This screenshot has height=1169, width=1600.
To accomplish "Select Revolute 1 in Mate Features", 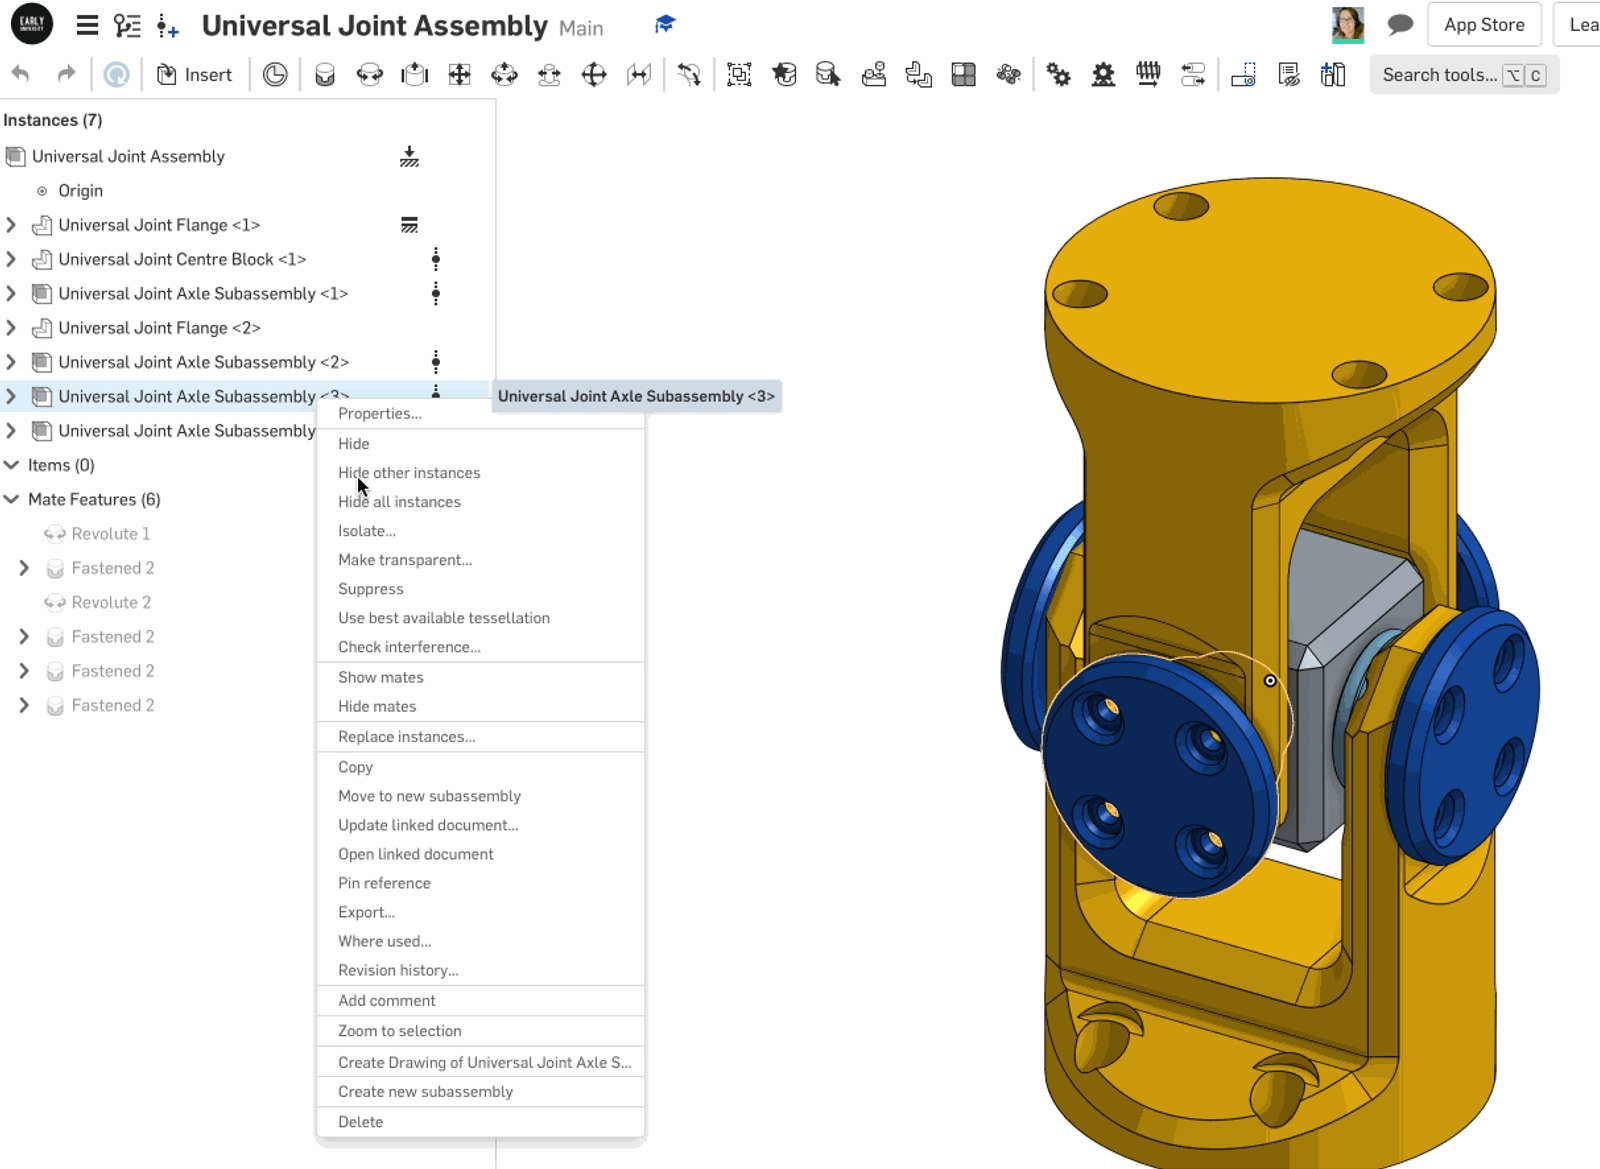I will 110,534.
